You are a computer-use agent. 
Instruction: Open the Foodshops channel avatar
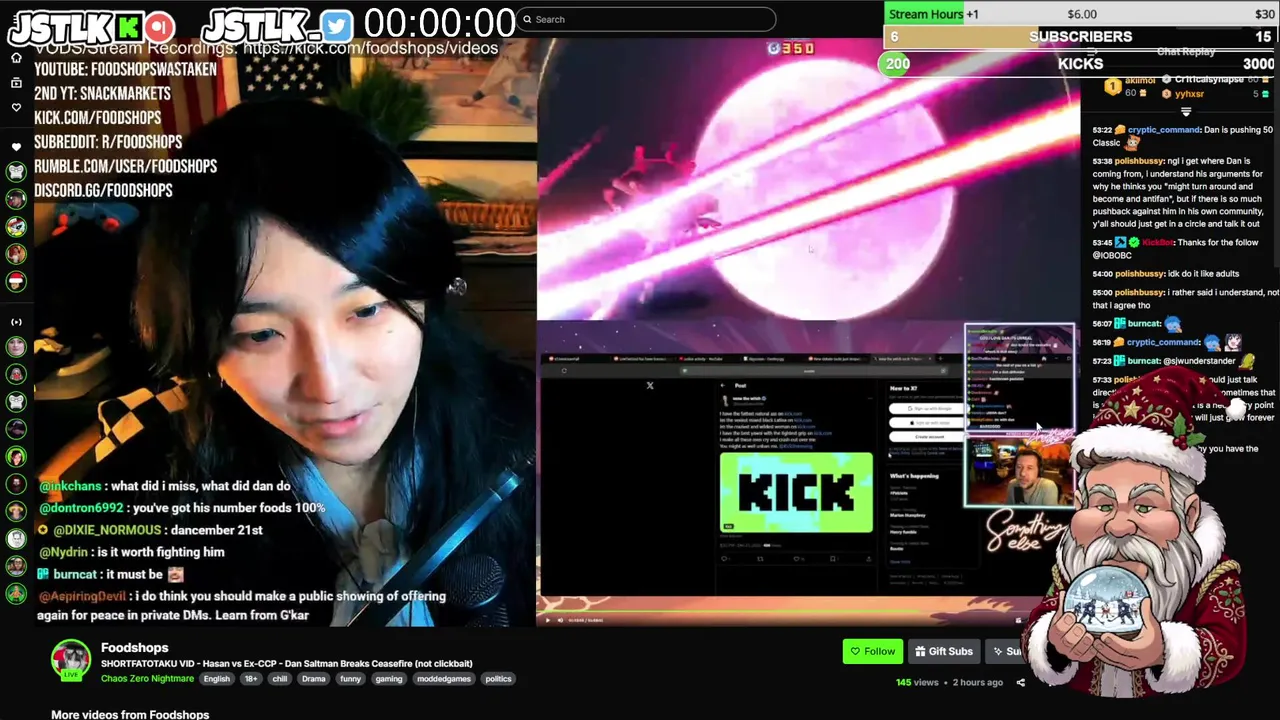point(71,660)
